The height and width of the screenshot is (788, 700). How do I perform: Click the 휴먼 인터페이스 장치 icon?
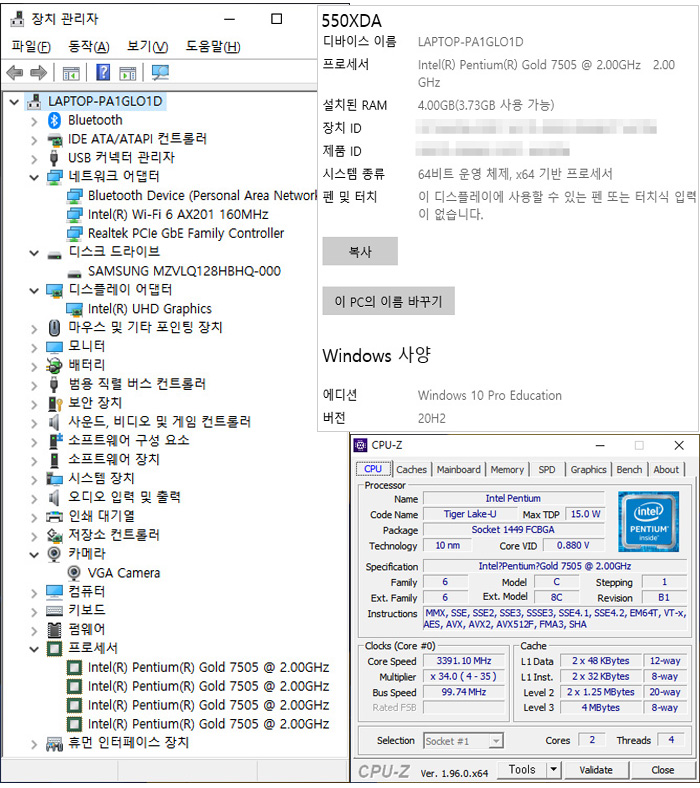click(x=54, y=743)
